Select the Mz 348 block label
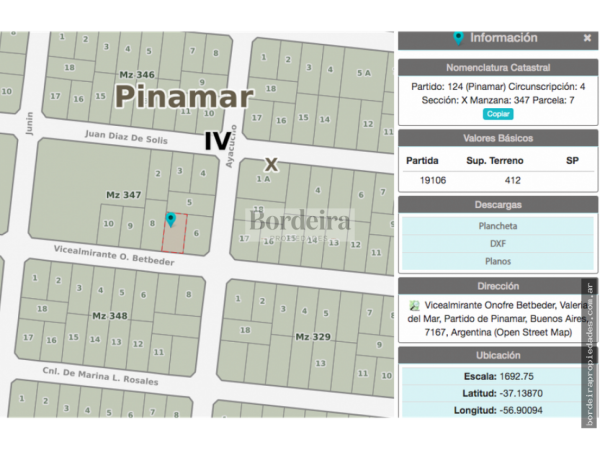This screenshot has width=600, height=450. pyautogui.click(x=109, y=315)
